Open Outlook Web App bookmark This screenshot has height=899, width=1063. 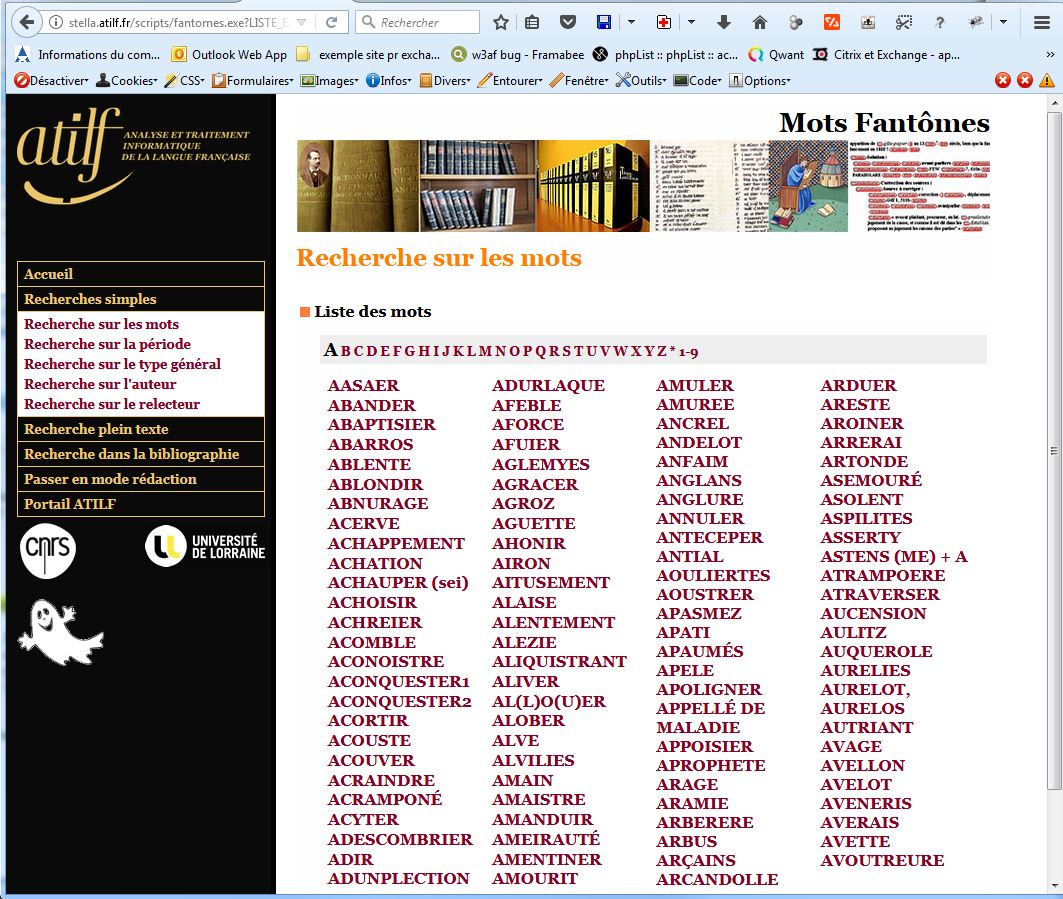click(229, 54)
